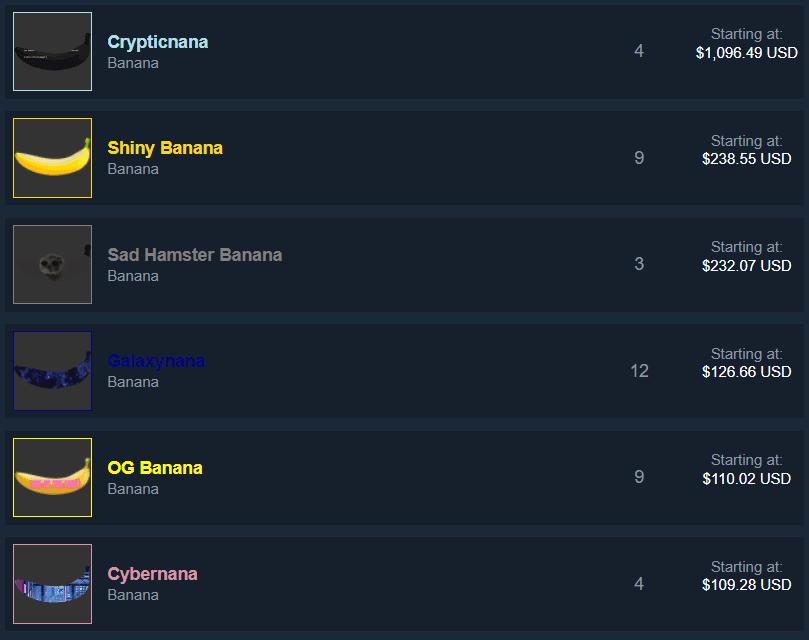Click the quantity 9 next to OG Banana
Screen dimensions: 809x640
coord(639,477)
